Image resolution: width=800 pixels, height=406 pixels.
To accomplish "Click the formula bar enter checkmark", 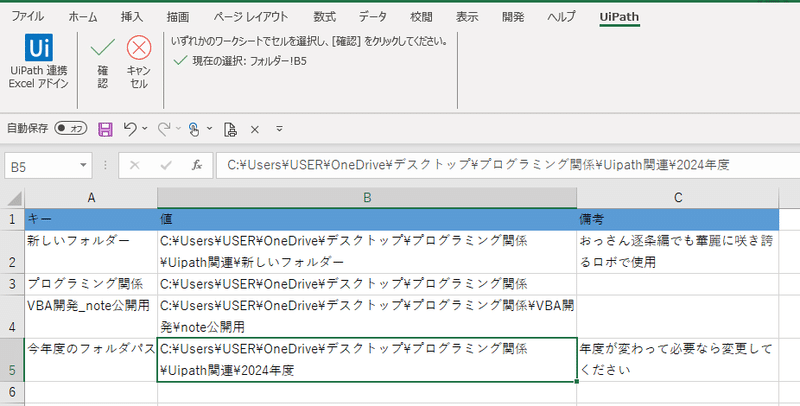I will [166, 165].
